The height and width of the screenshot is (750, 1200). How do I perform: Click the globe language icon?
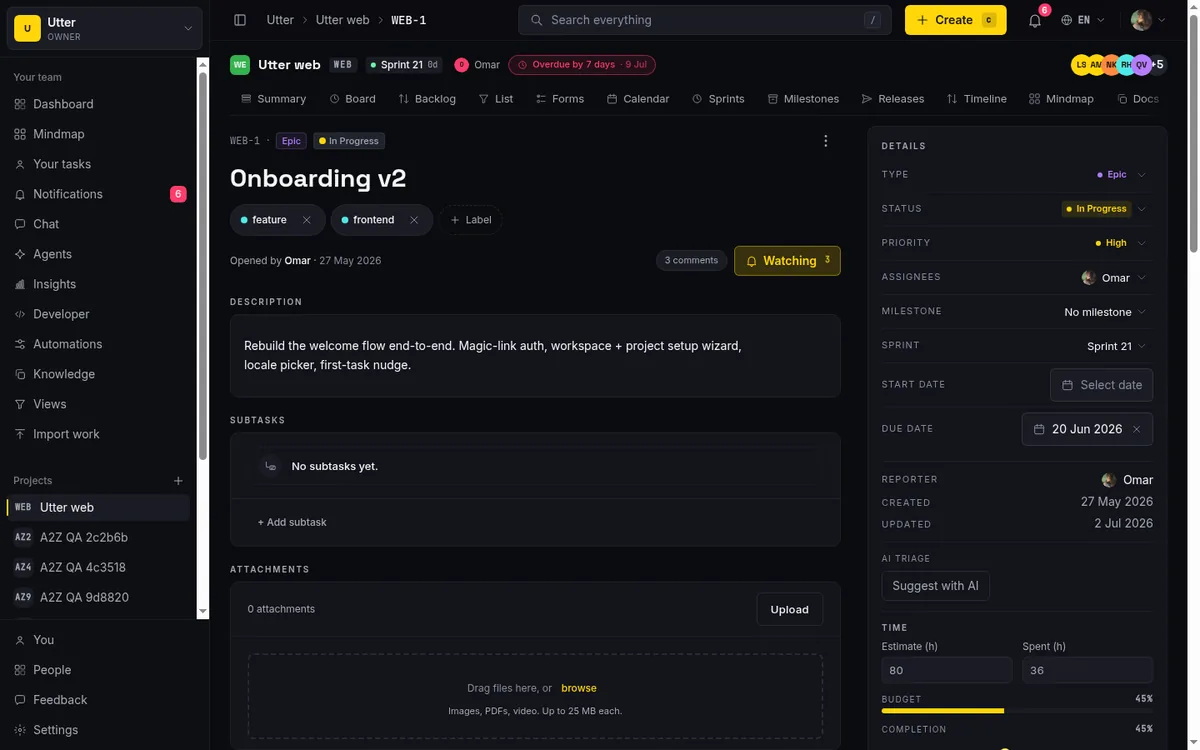[1067, 20]
